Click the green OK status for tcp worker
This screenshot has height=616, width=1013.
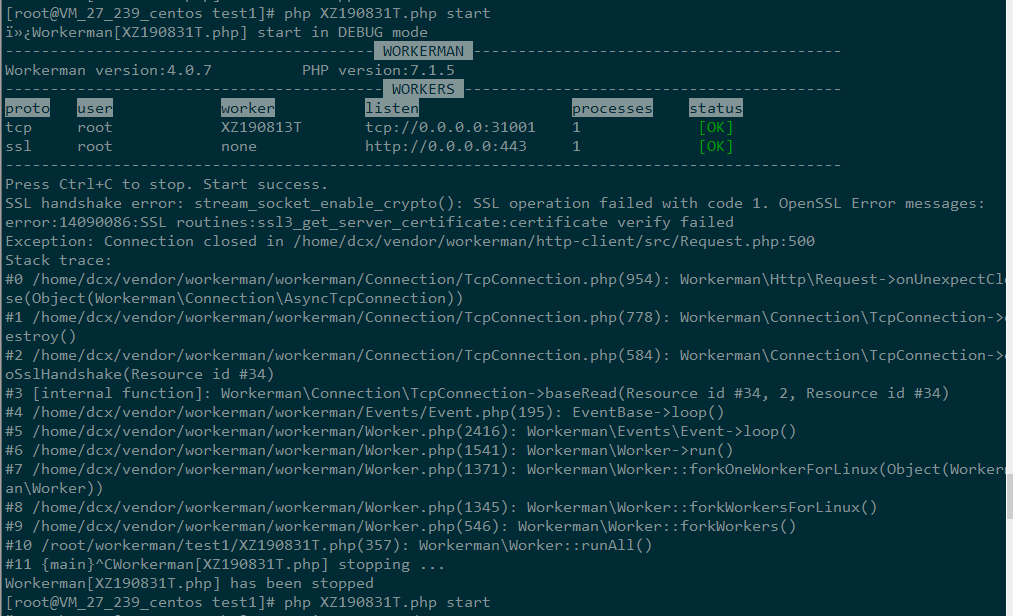(x=716, y=127)
